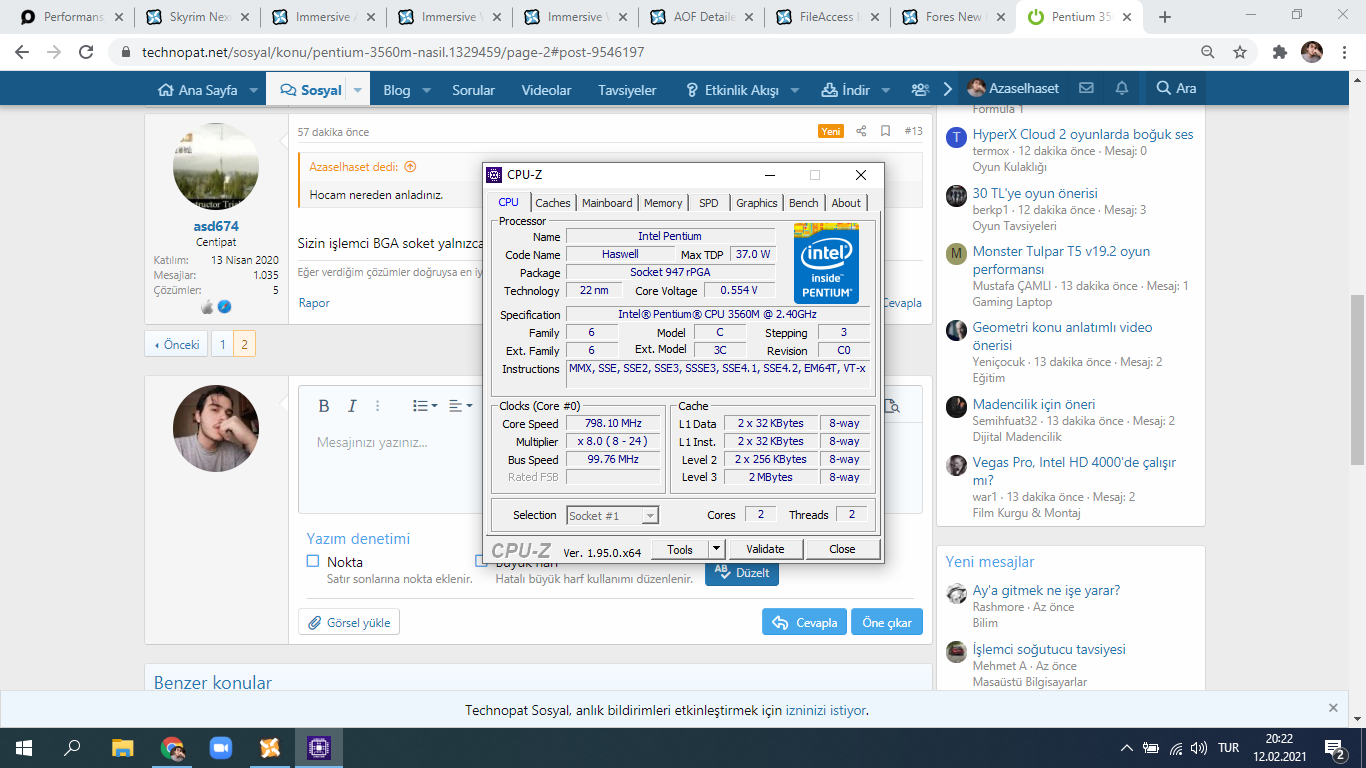The height and width of the screenshot is (768, 1366).
Task: Open Chrome profile avatar menu
Action: tap(1312, 52)
